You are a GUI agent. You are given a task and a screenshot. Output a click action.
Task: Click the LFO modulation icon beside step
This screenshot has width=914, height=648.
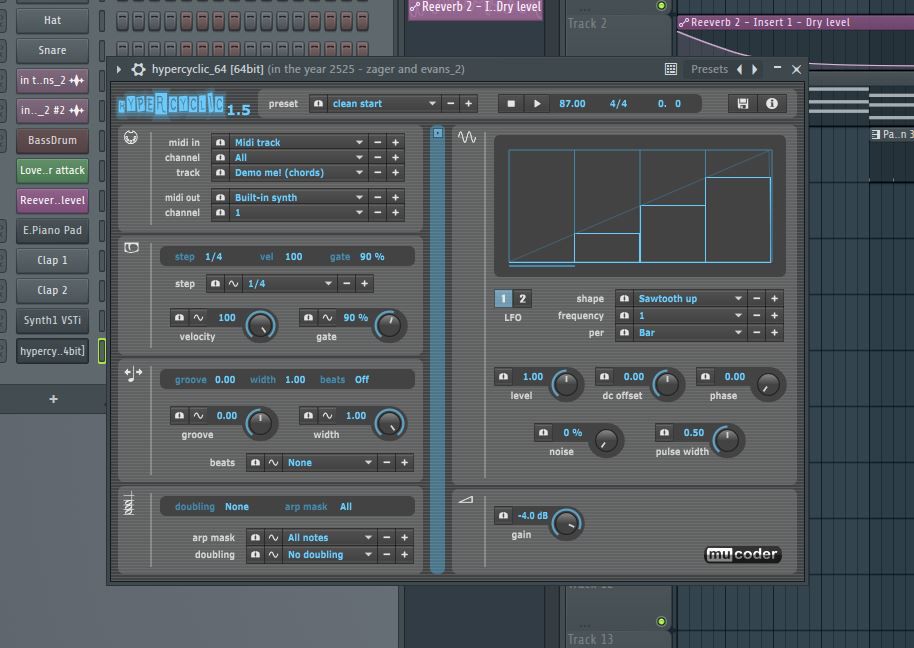[x=233, y=284]
